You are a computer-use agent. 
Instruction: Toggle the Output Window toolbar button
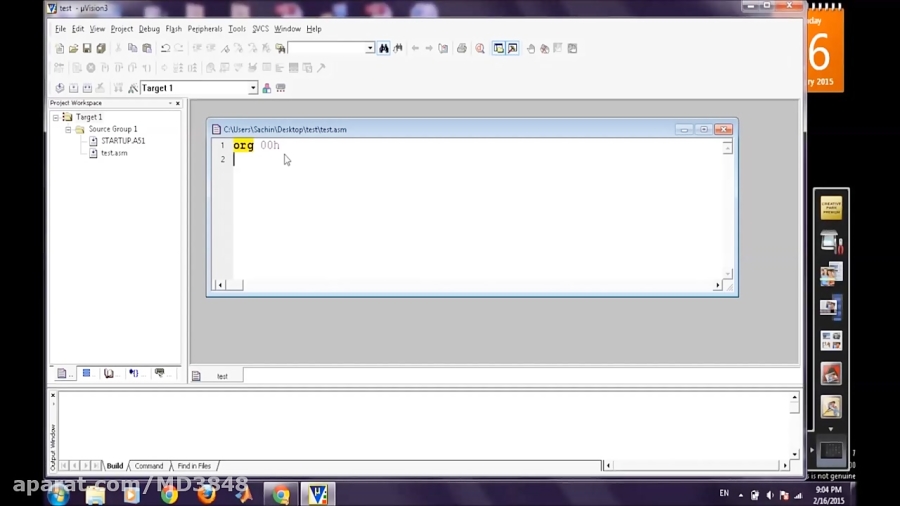coord(513,49)
